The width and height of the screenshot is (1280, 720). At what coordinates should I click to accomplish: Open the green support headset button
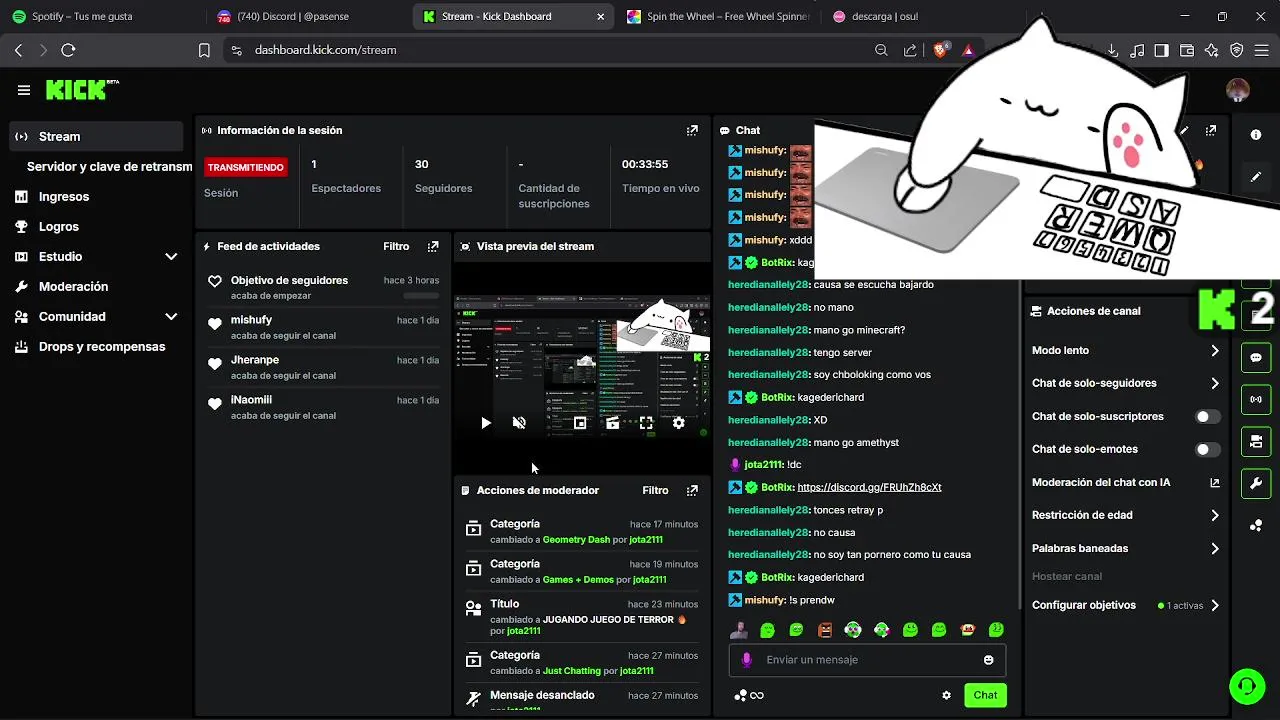click(1247, 687)
